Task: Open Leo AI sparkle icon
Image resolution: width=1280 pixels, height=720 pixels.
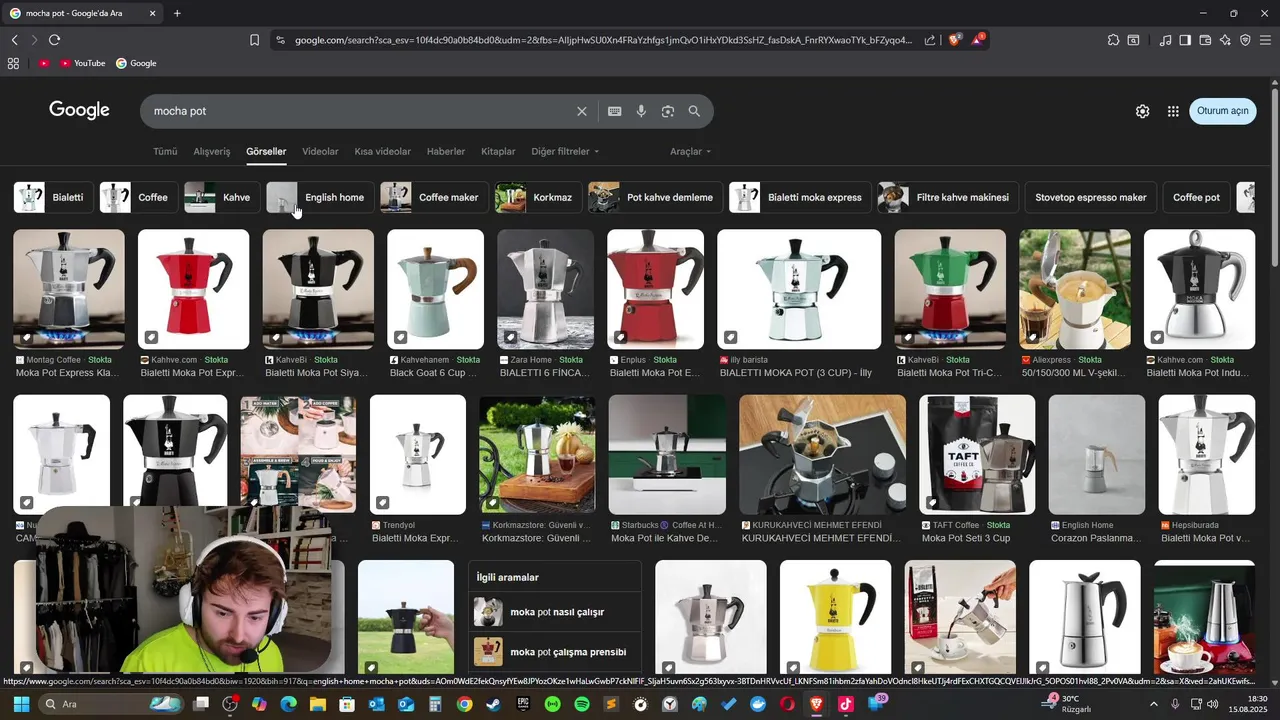Action: tap(1225, 40)
